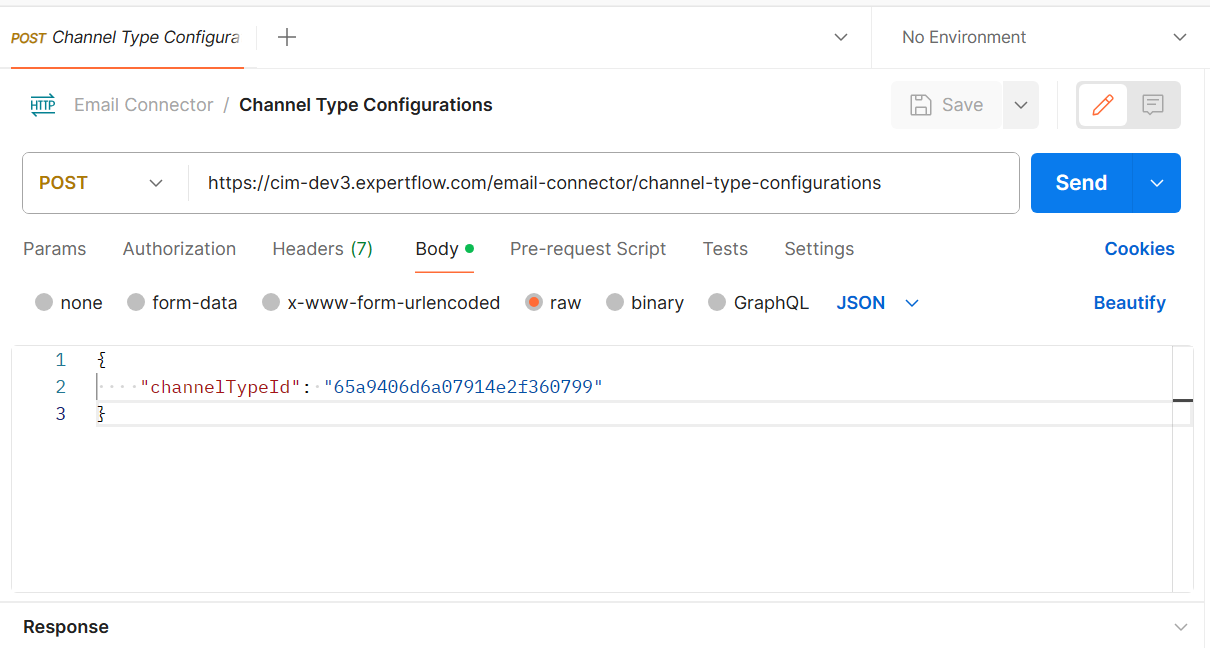Click the pencil edit mode icon

[x=1103, y=105]
